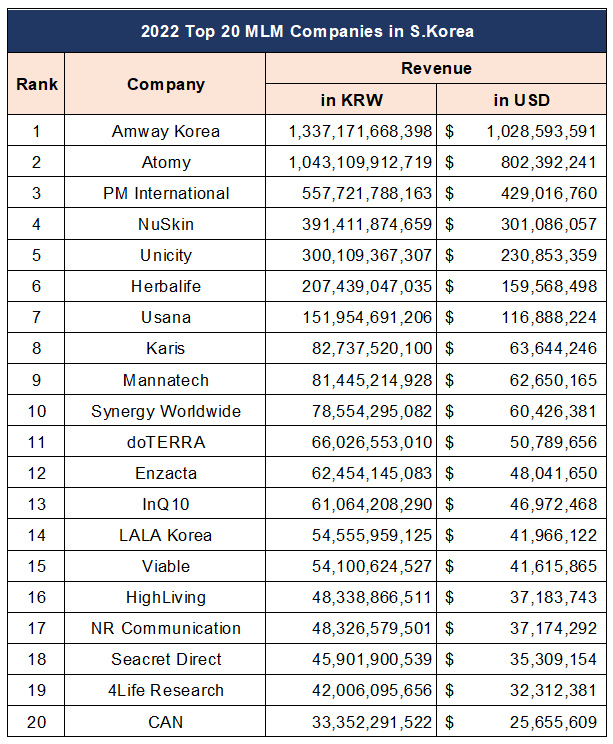The image size is (613, 744).
Task: Select the rank 20 cell for CAN
Action: pos(37,721)
